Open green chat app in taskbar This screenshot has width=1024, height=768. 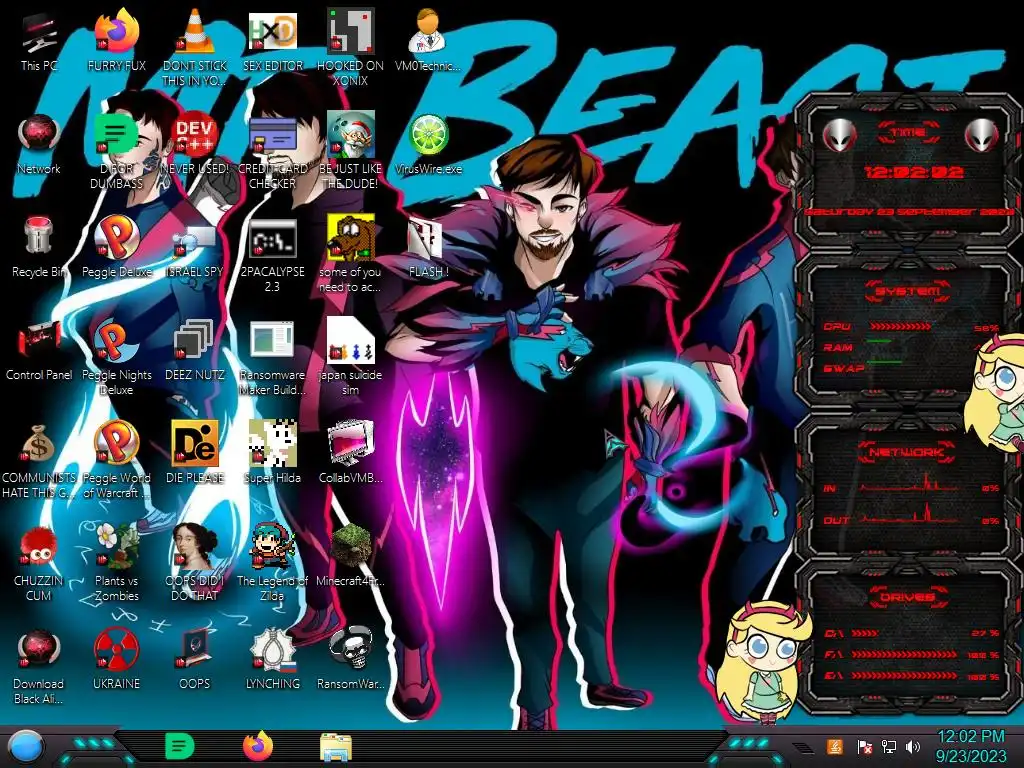pyautogui.click(x=180, y=747)
